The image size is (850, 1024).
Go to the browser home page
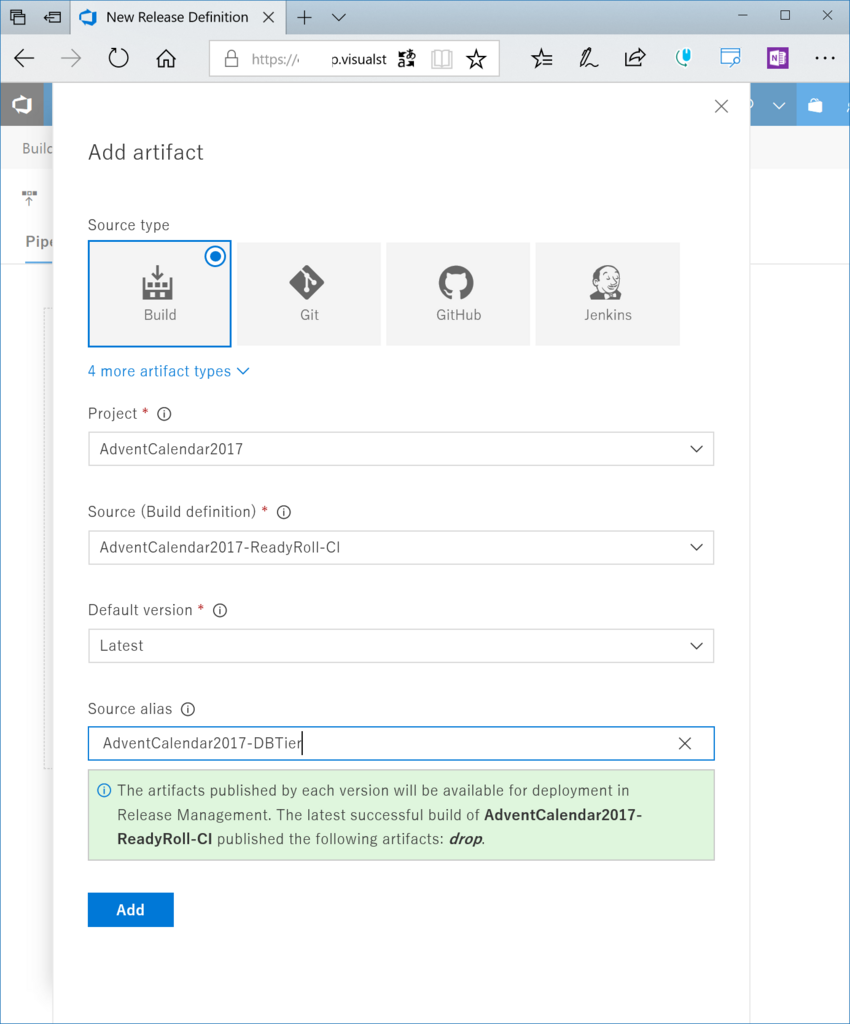click(166, 59)
